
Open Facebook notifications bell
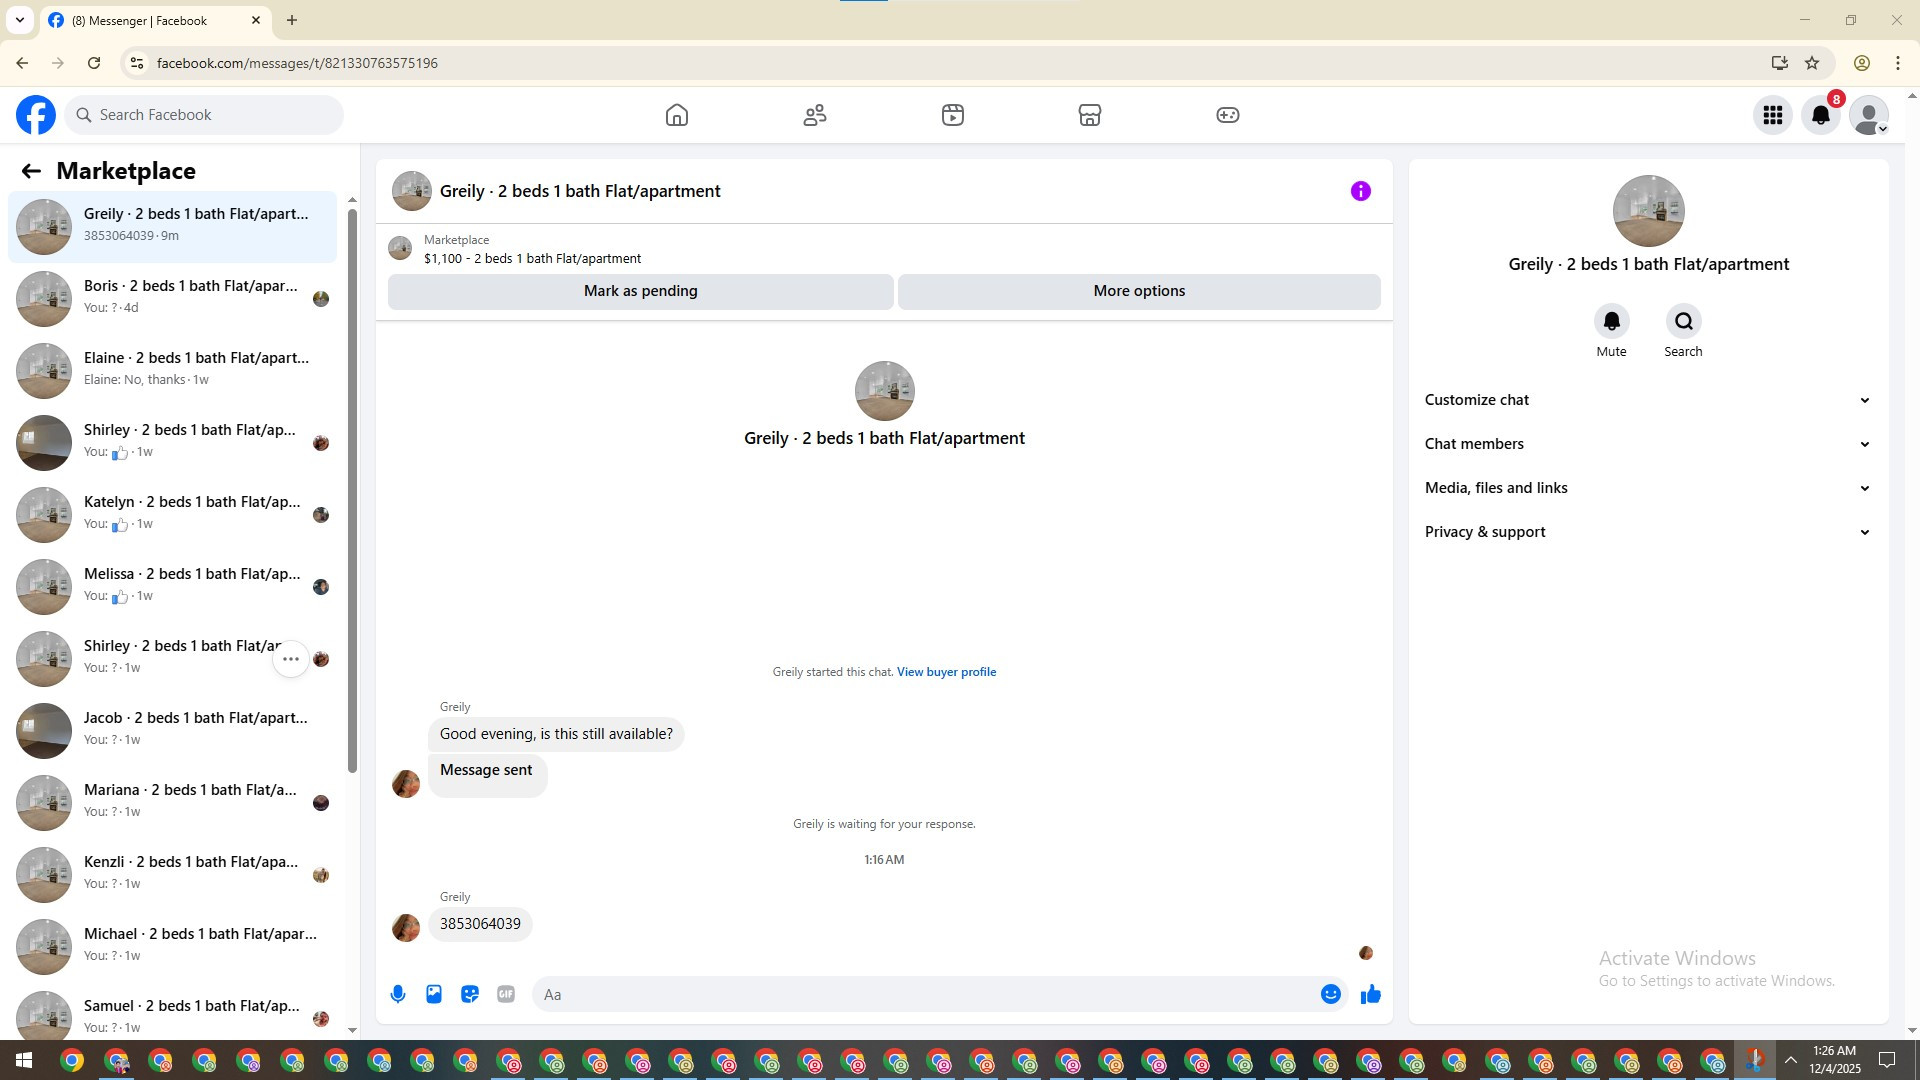pos(1820,115)
